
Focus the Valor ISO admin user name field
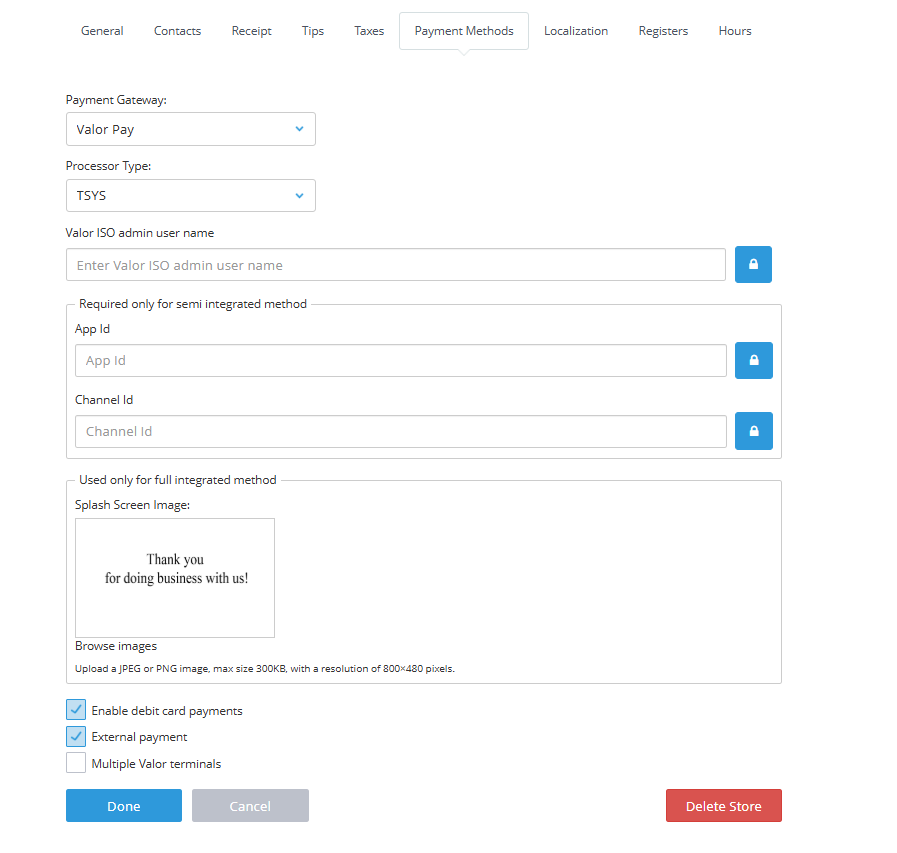point(395,265)
